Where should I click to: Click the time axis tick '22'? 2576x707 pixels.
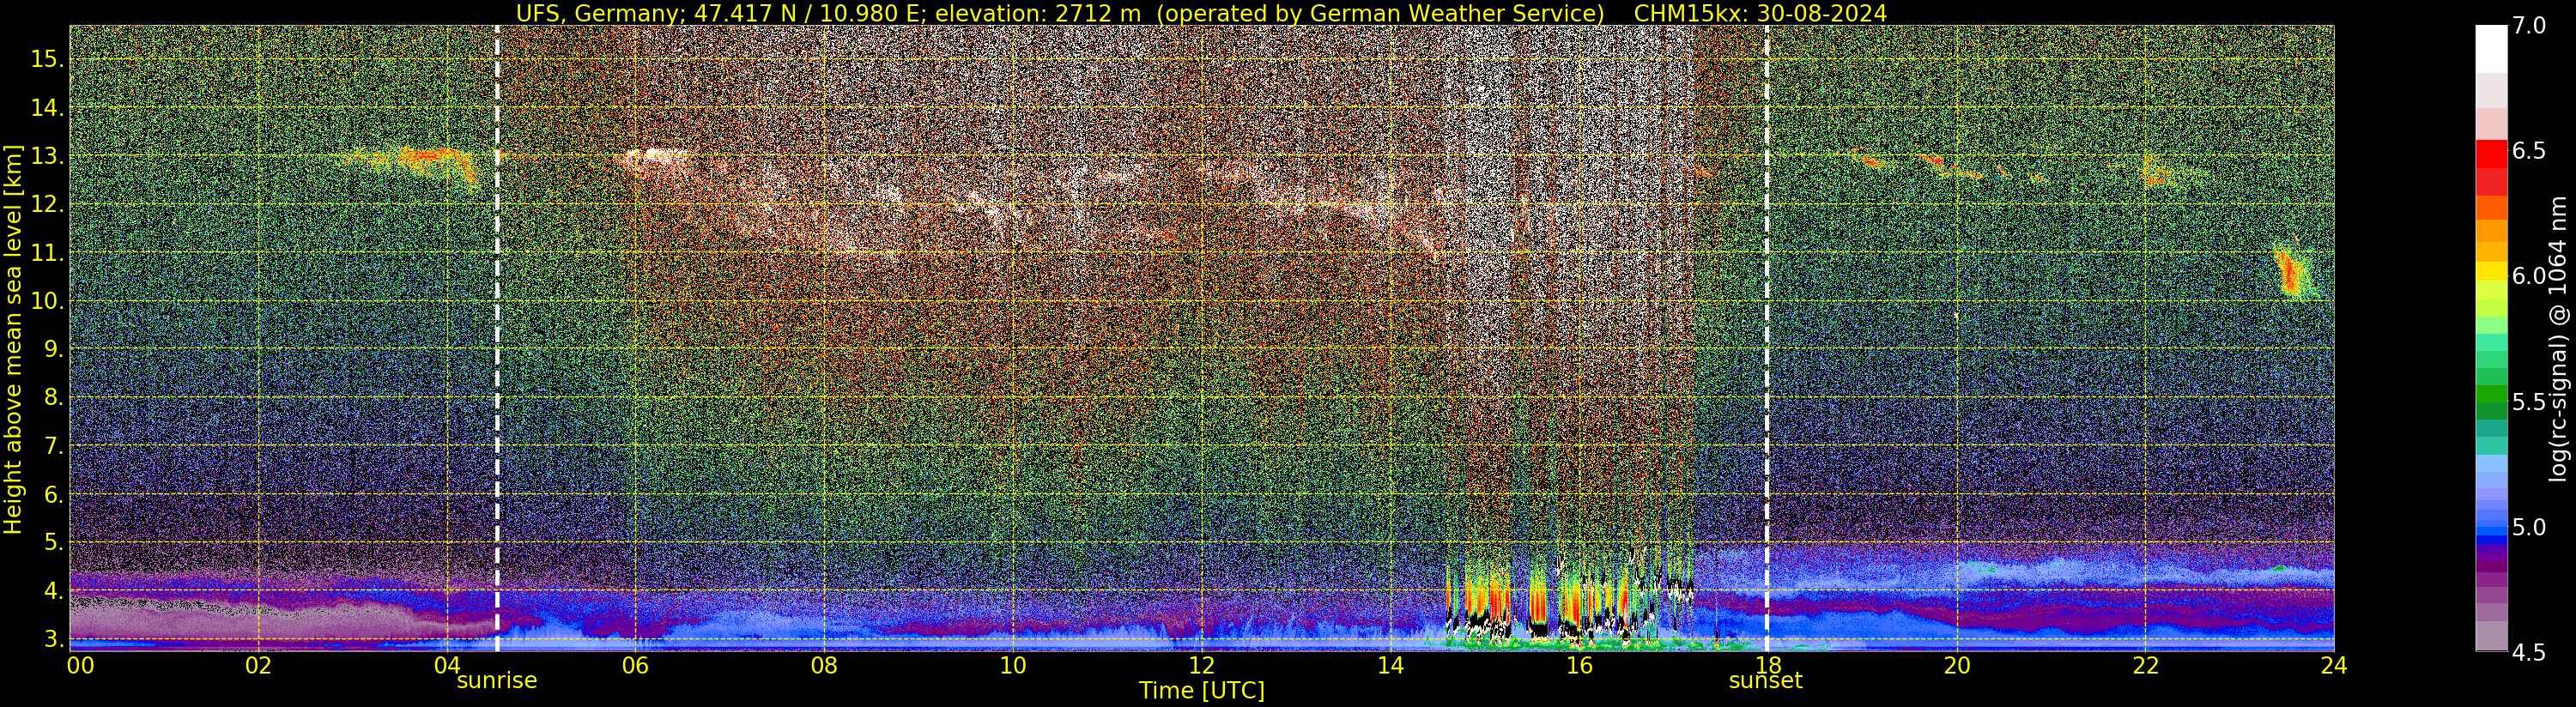(x=2145, y=665)
